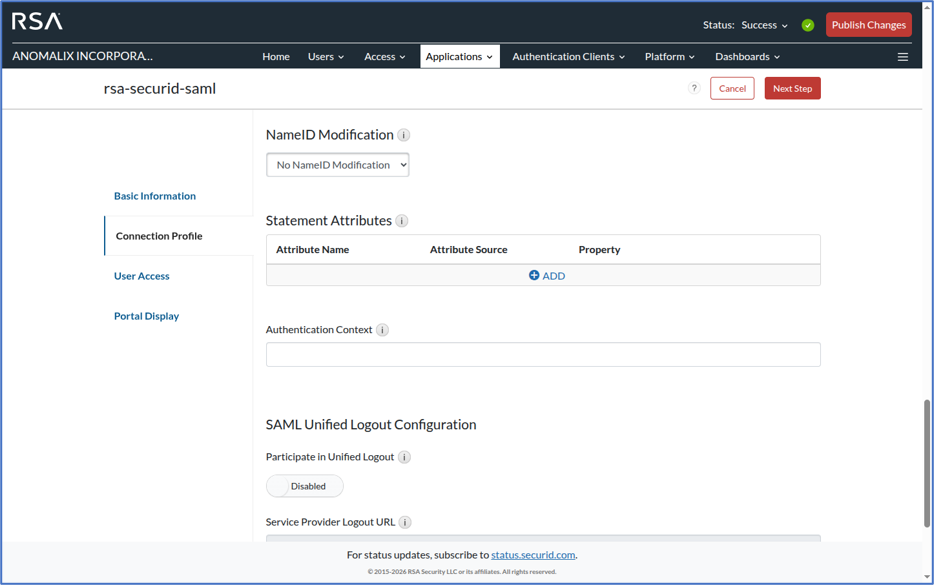
Task: Click the Publish Changes button
Action: [x=868, y=25]
